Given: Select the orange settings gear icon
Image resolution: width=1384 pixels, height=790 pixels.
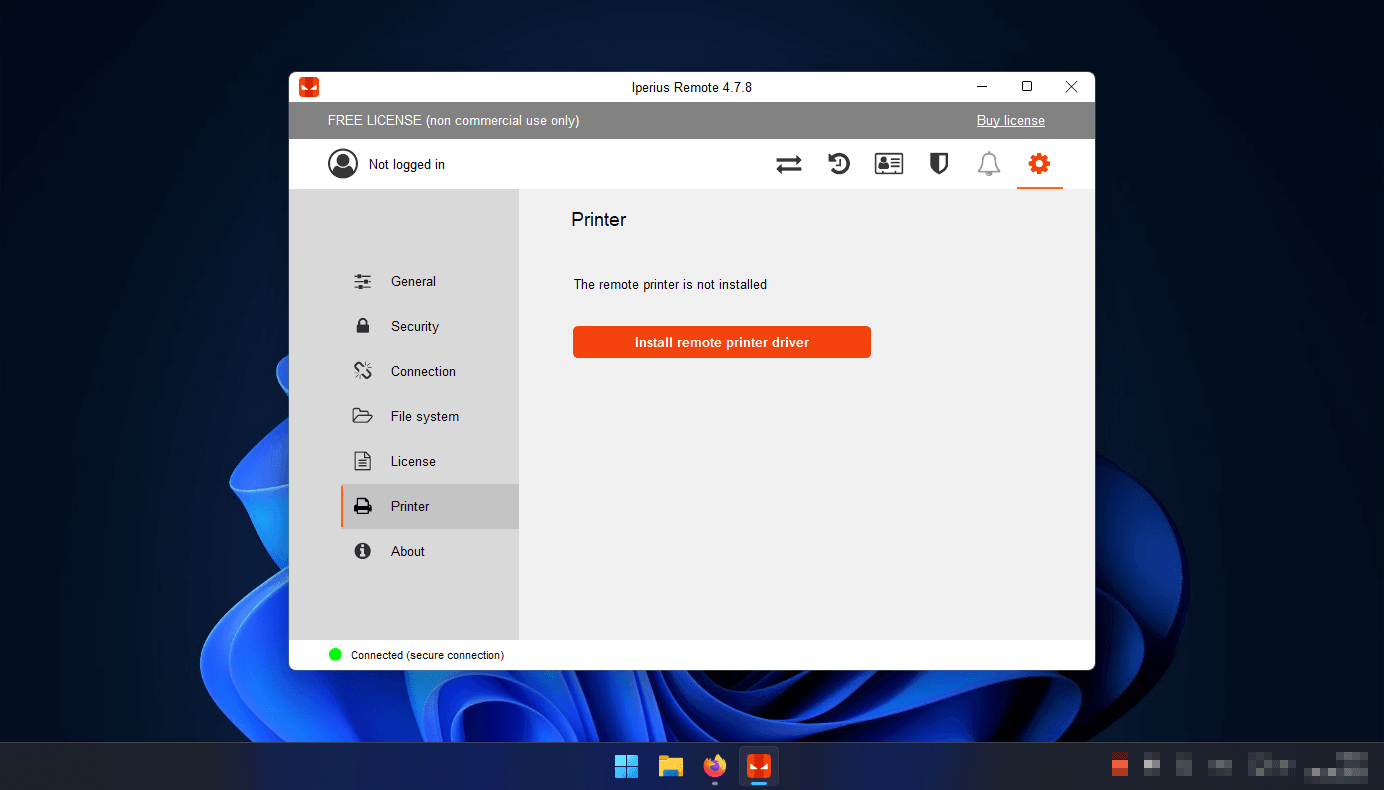Looking at the screenshot, I should [x=1039, y=163].
